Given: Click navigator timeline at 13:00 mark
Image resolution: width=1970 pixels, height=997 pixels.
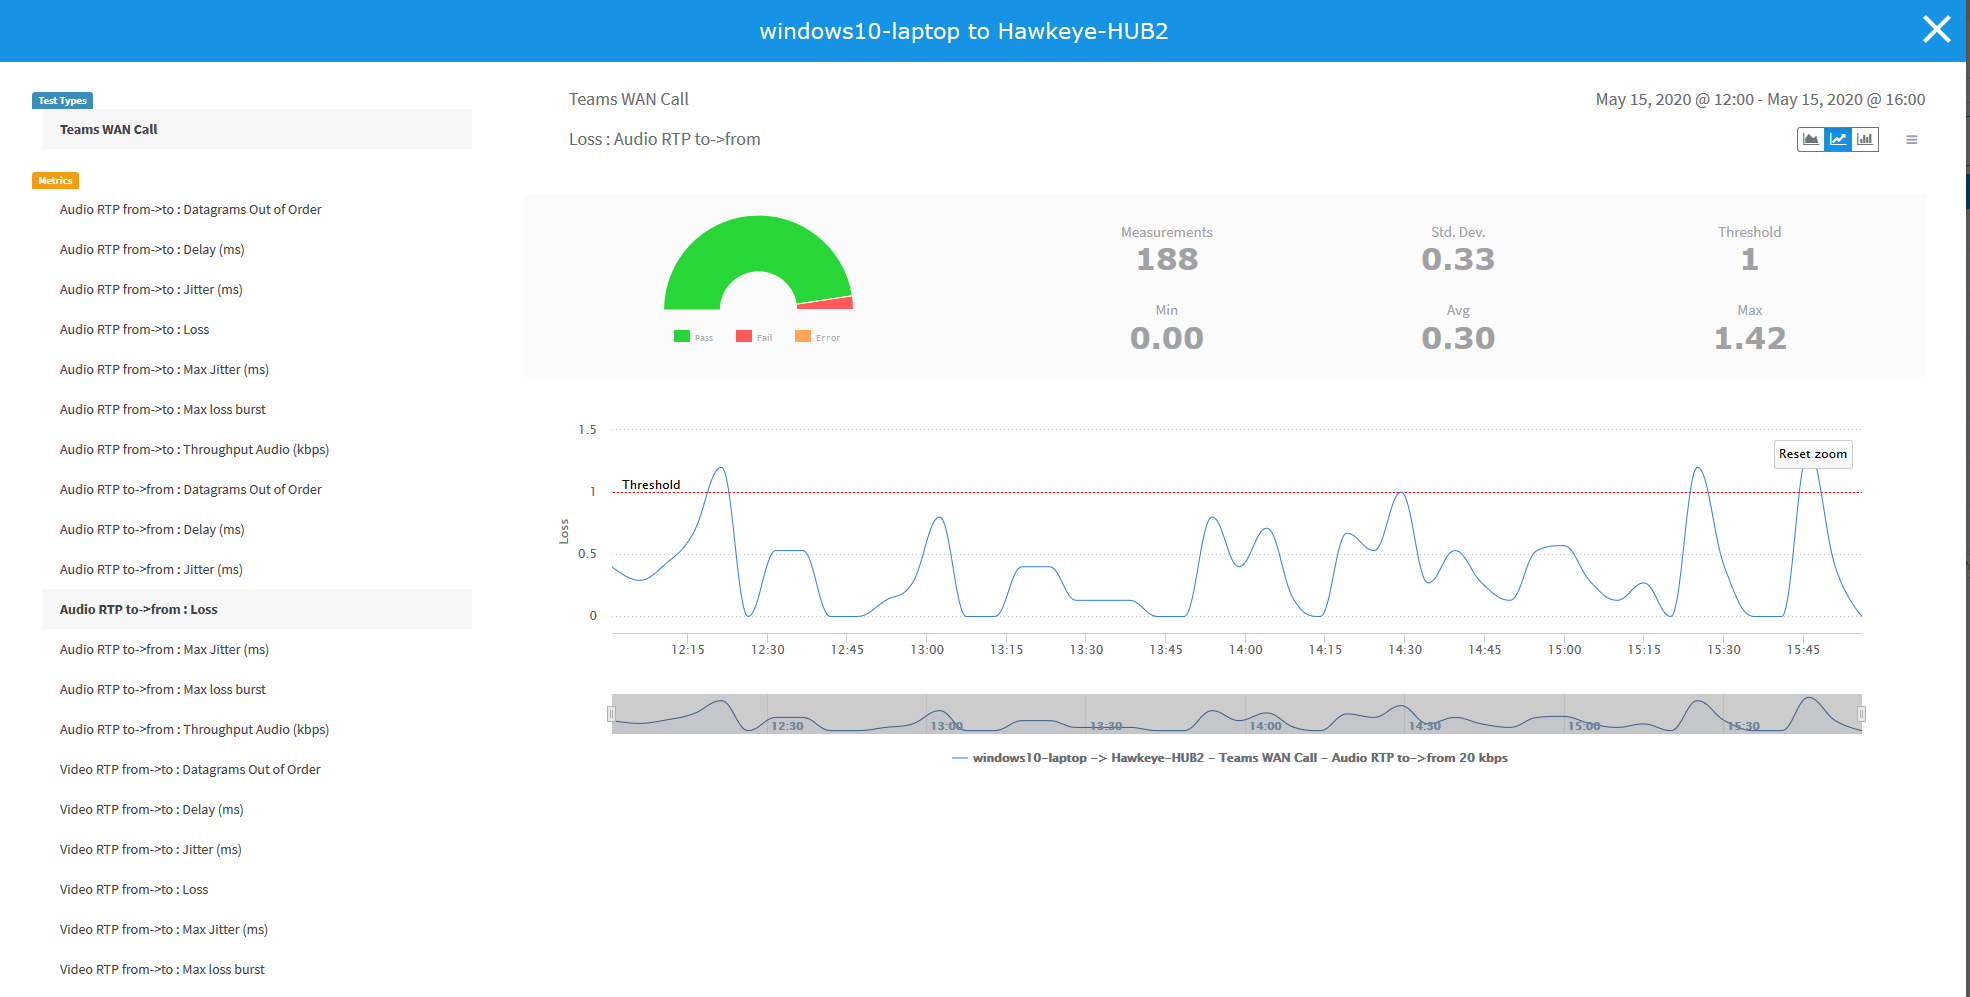Looking at the screenshot, I should (x=946, y=726).
